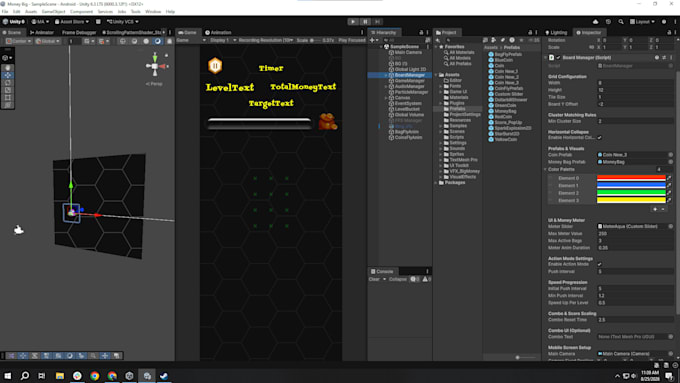The height and width of the screenshot is (383, 680).
Task: Click the eyedropper for Element 3 color
Action: [669, 200]
